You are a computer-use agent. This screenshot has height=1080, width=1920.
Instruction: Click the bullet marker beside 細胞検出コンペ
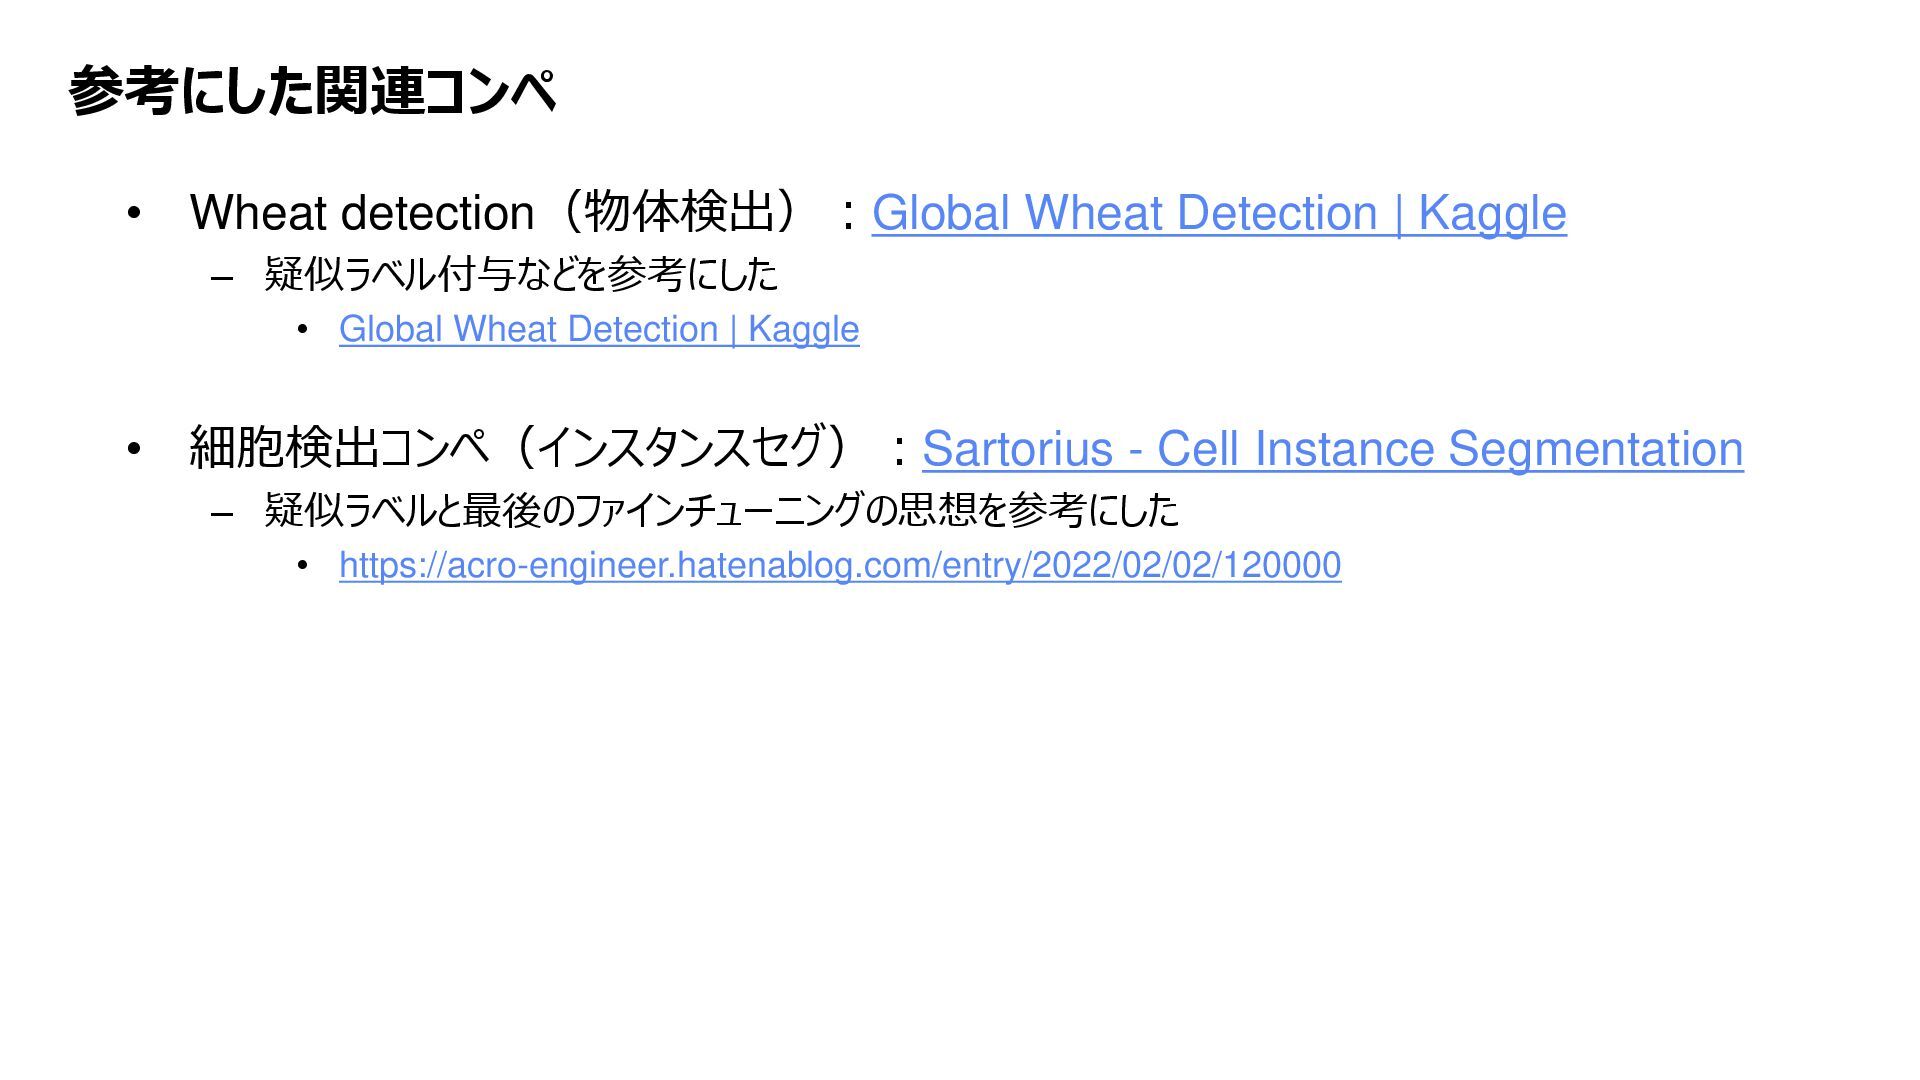(x=134, y=450)
